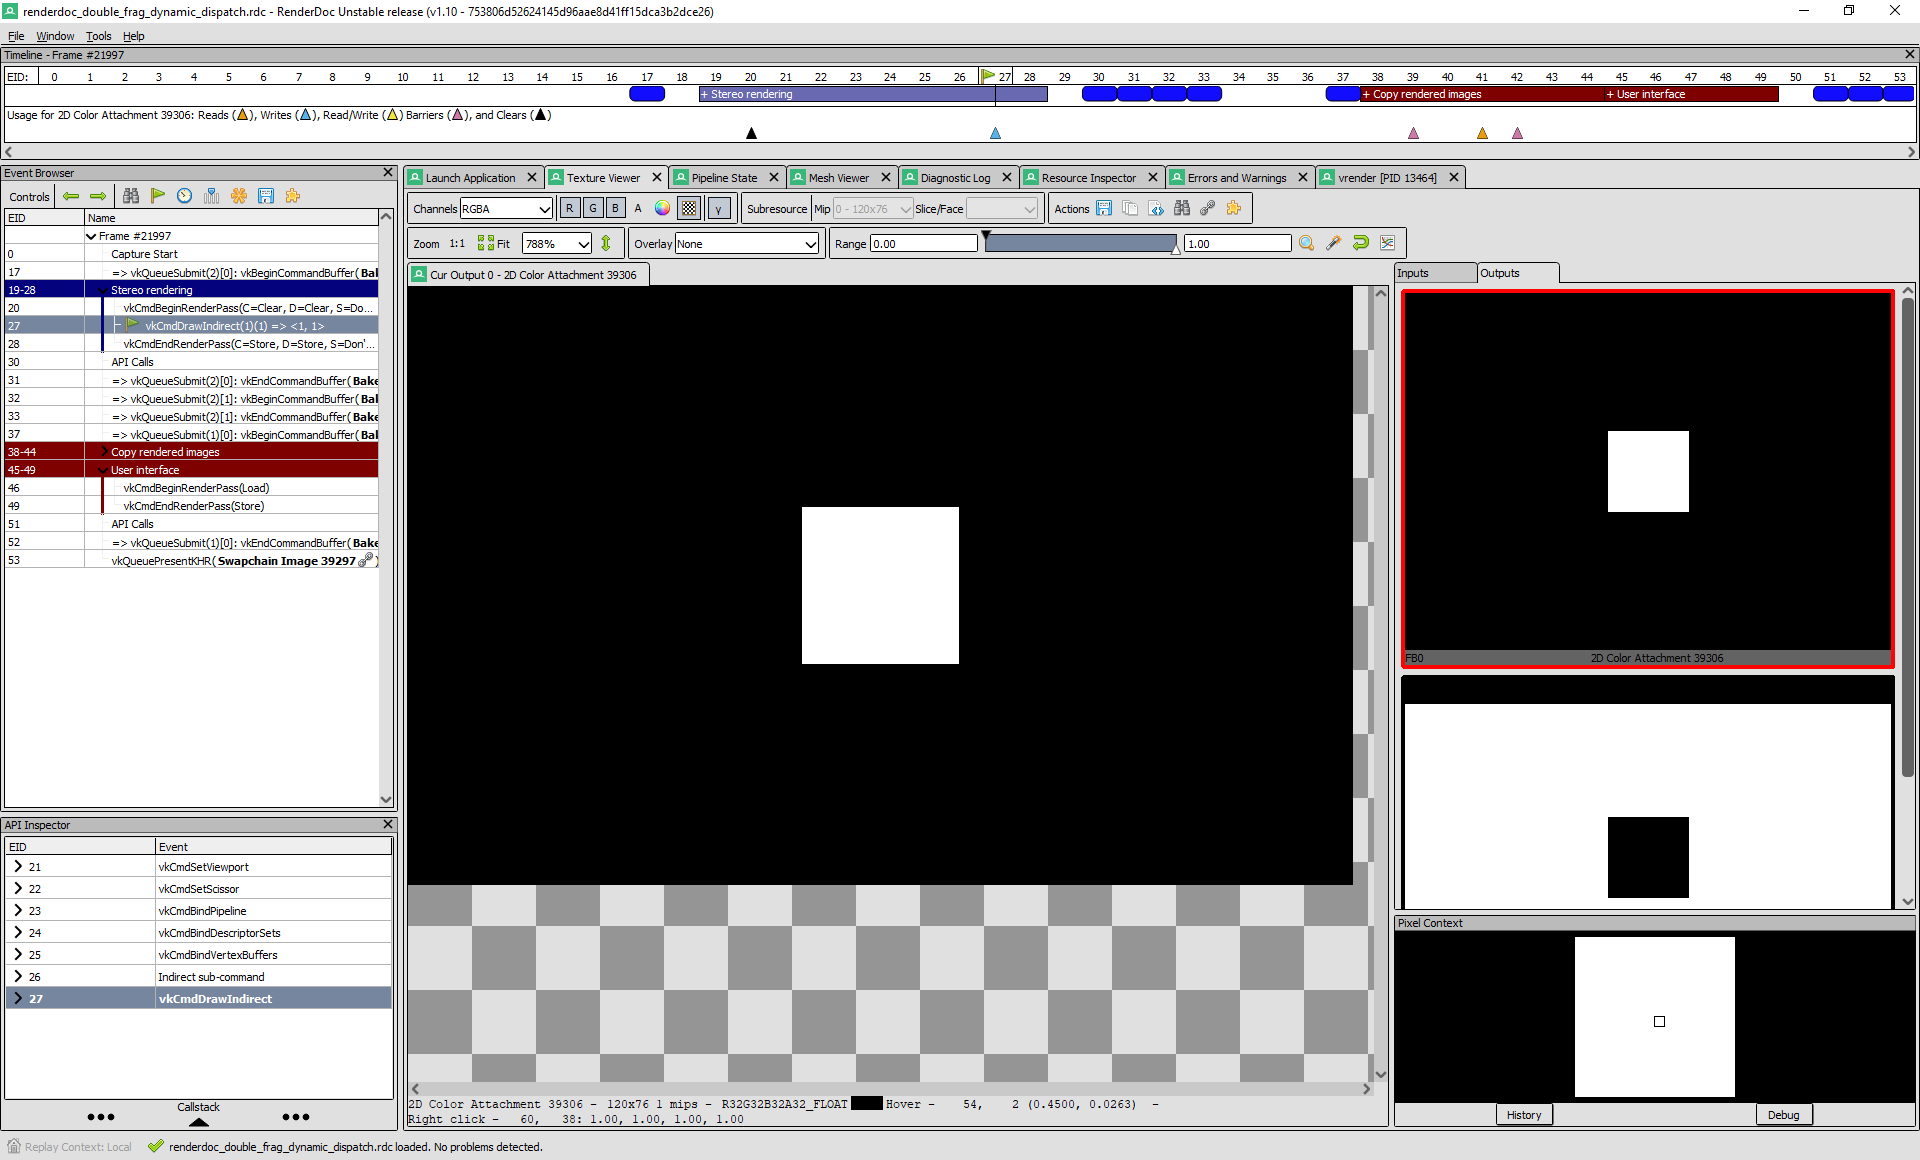Viewport: 1920px width, 1160px height.
Task: Click the range maximum 1.00 input field
Action: pos(1237,244)
